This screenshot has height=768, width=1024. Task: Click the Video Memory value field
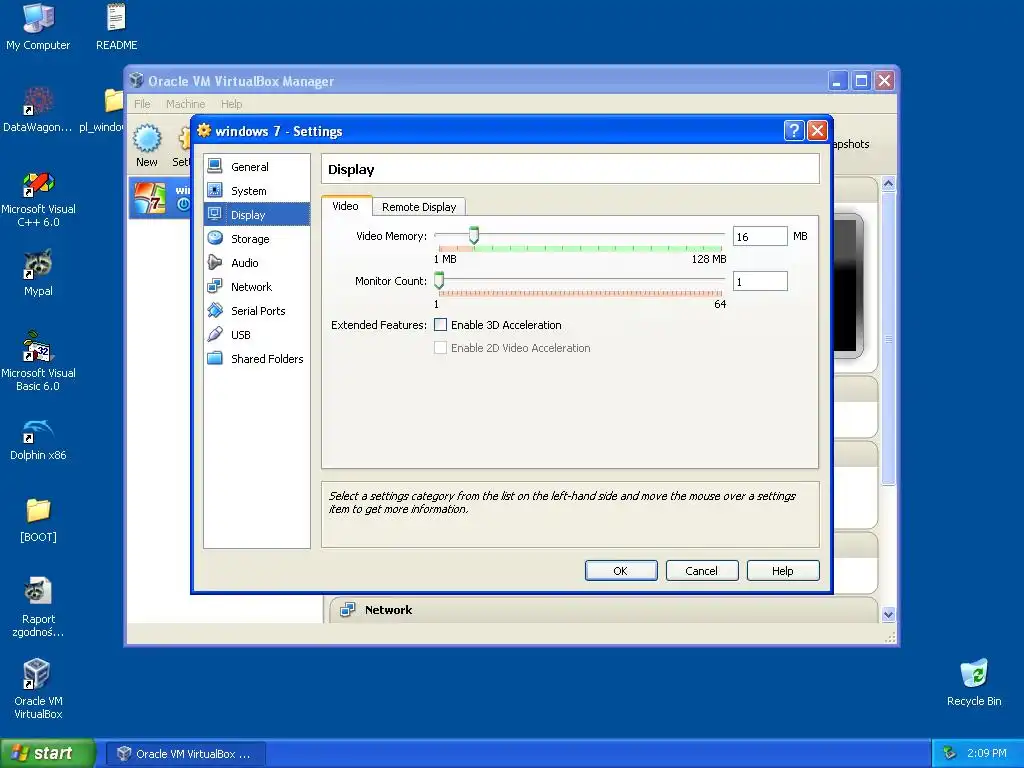click(x=760, y=236)
